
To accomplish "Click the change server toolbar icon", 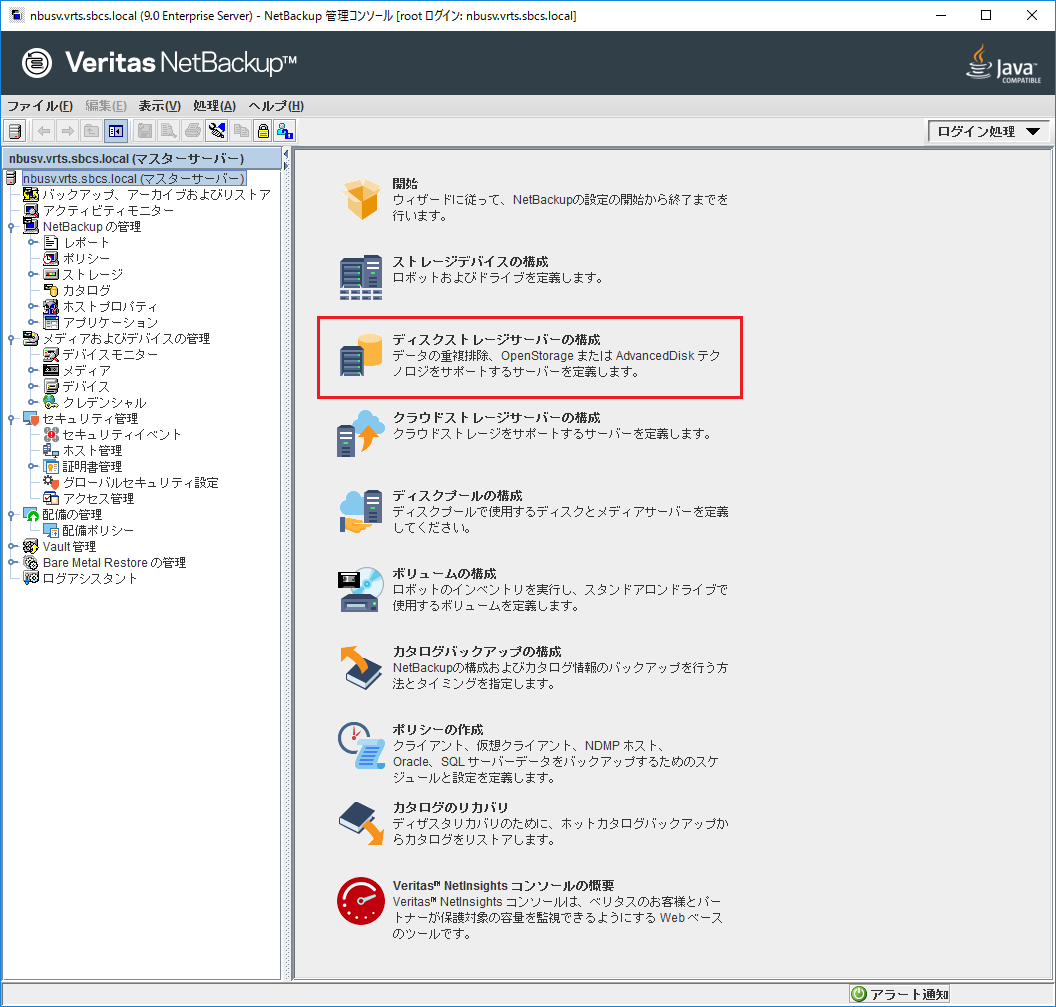I will [15, 131].
